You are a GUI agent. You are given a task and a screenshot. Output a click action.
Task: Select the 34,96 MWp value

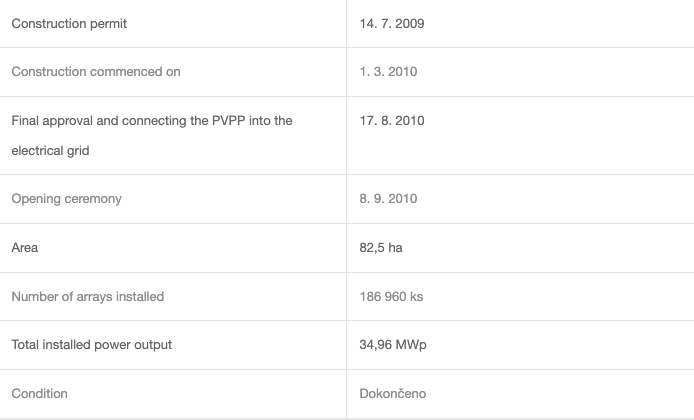[x=393, y=345]
